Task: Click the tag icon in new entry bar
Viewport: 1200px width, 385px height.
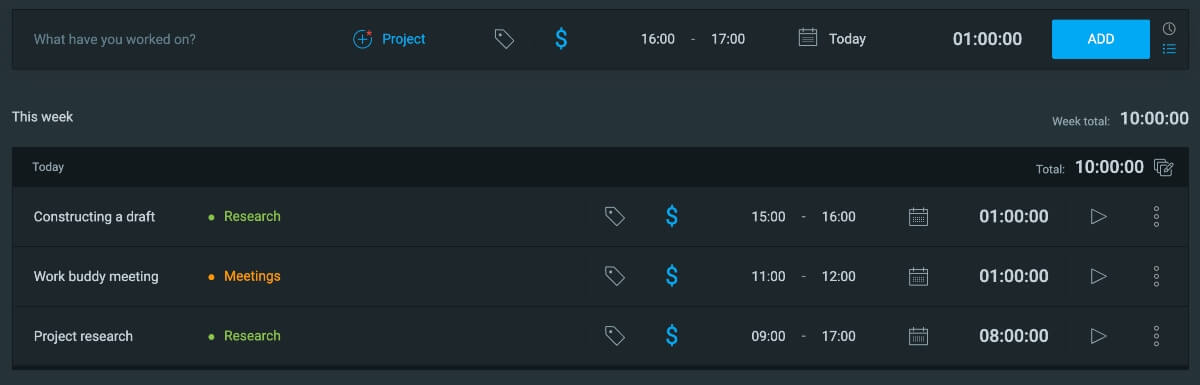Action: pyautogui.click(x=505, y=39)
